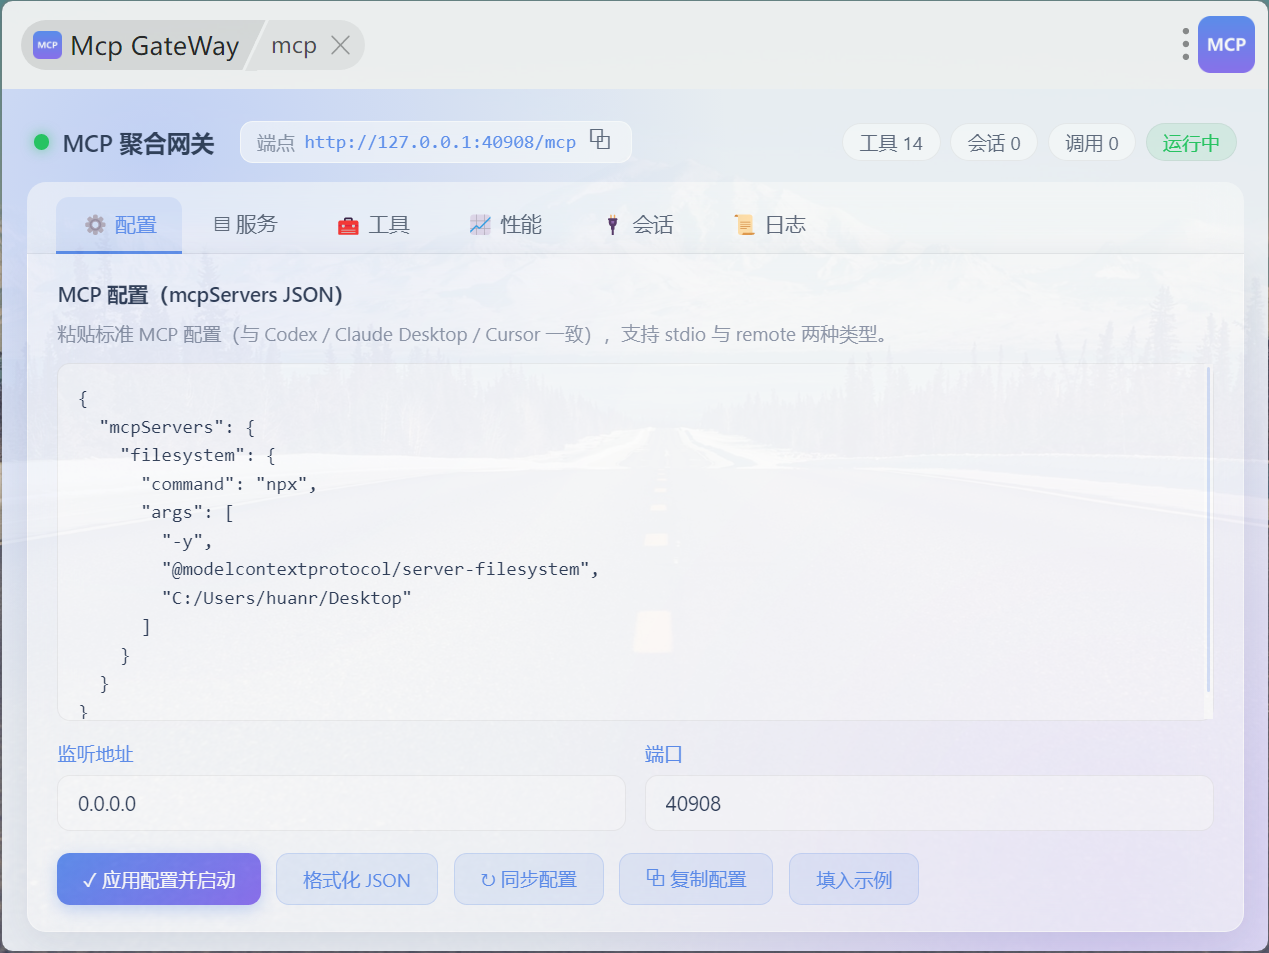Viewport: 1269px width, 953px height.
Task: Click the 端口 label
Action: 664,754
